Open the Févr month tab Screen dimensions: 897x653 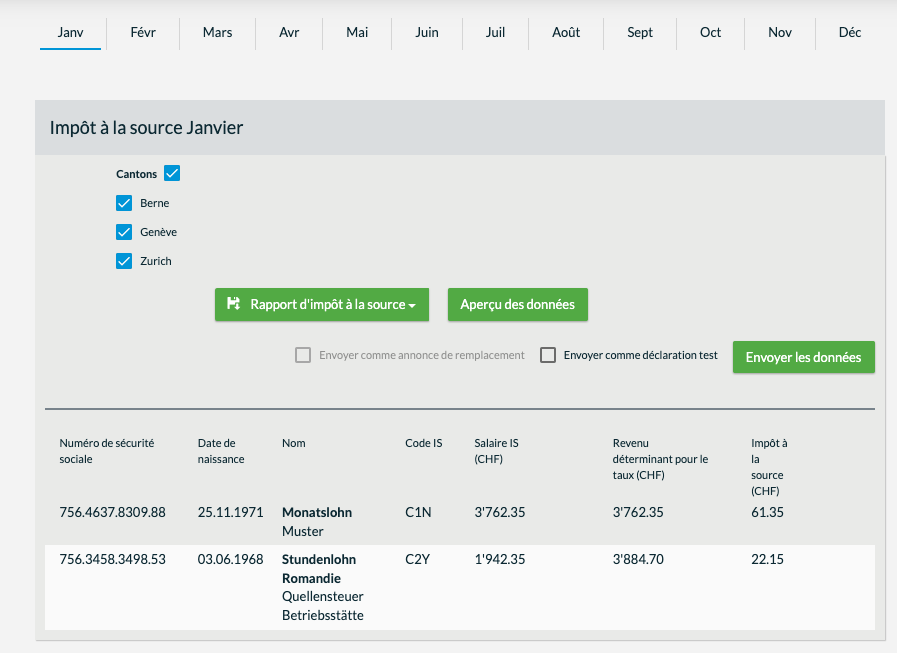[143, 33]
